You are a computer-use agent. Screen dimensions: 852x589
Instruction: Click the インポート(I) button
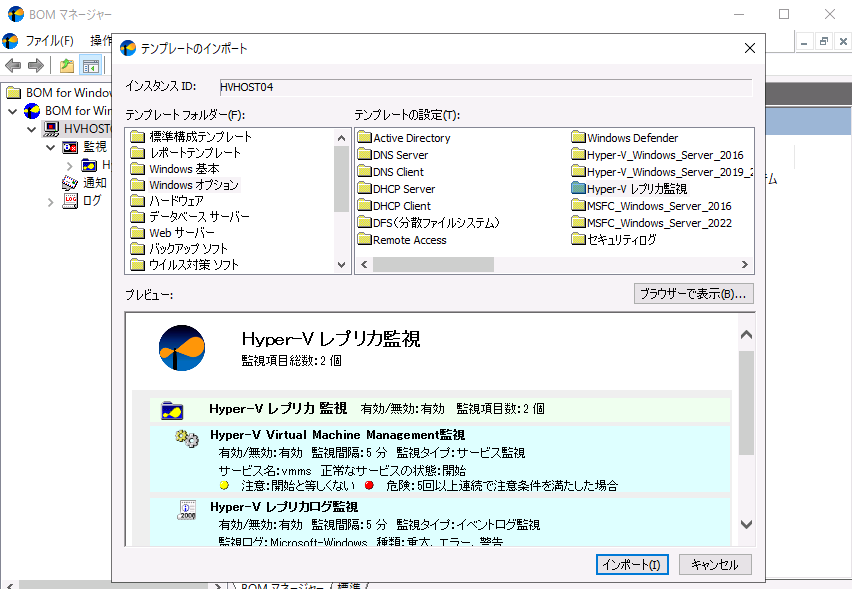632,565
